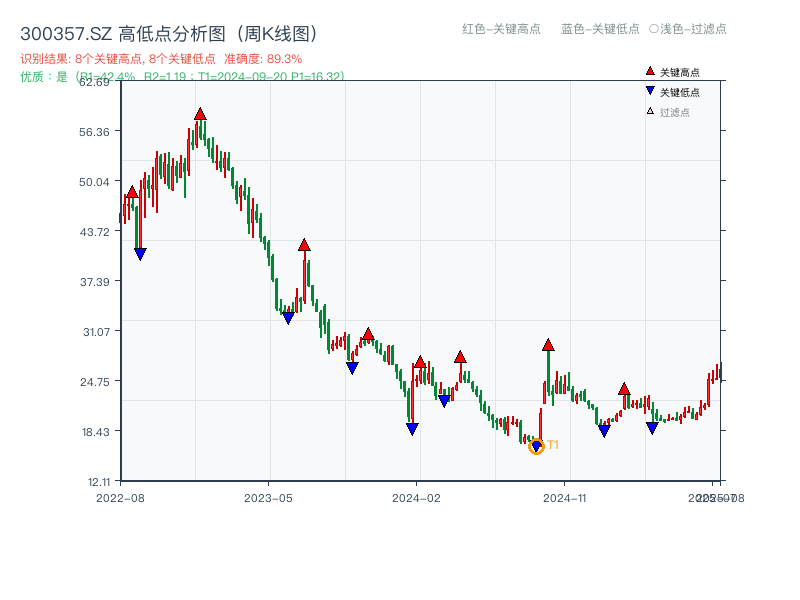Click the red key-high triangle at the chart's highest peak
This screenshot has height=600, width=800.
tap(200, 114)
